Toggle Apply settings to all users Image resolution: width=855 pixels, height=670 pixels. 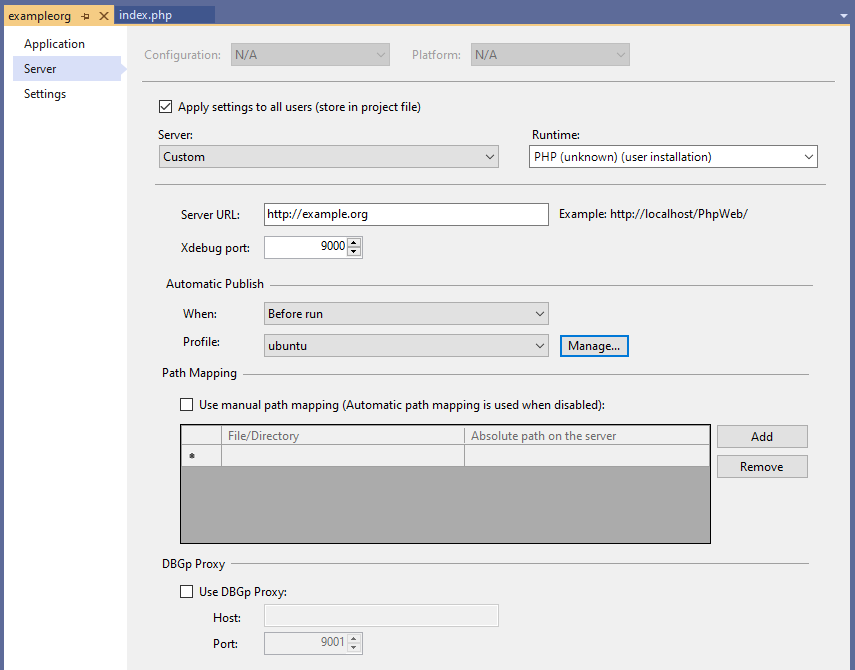(165, 106)
